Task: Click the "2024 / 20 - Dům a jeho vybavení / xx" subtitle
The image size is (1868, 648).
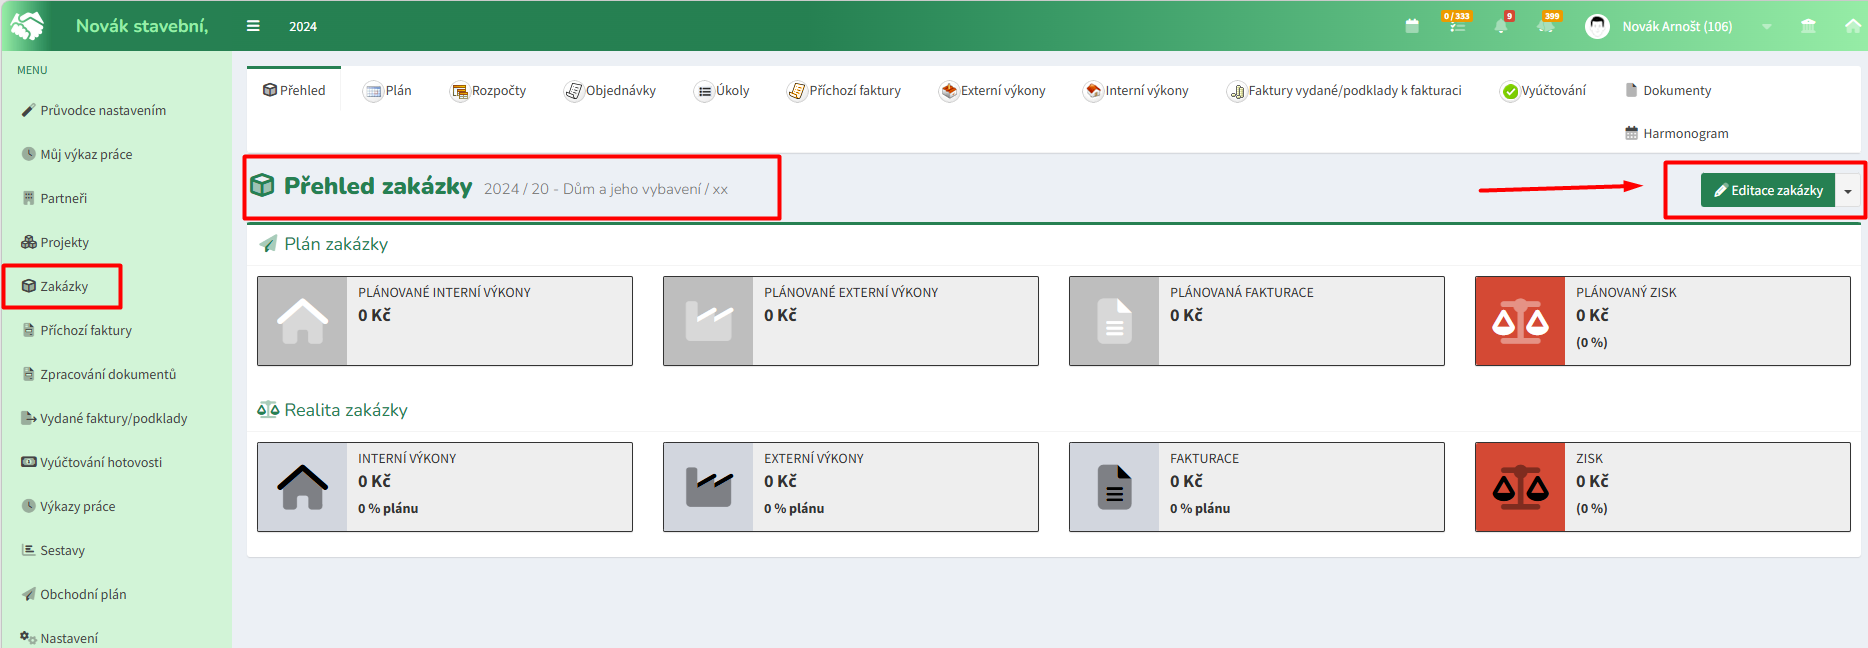Action: (606, 189)
